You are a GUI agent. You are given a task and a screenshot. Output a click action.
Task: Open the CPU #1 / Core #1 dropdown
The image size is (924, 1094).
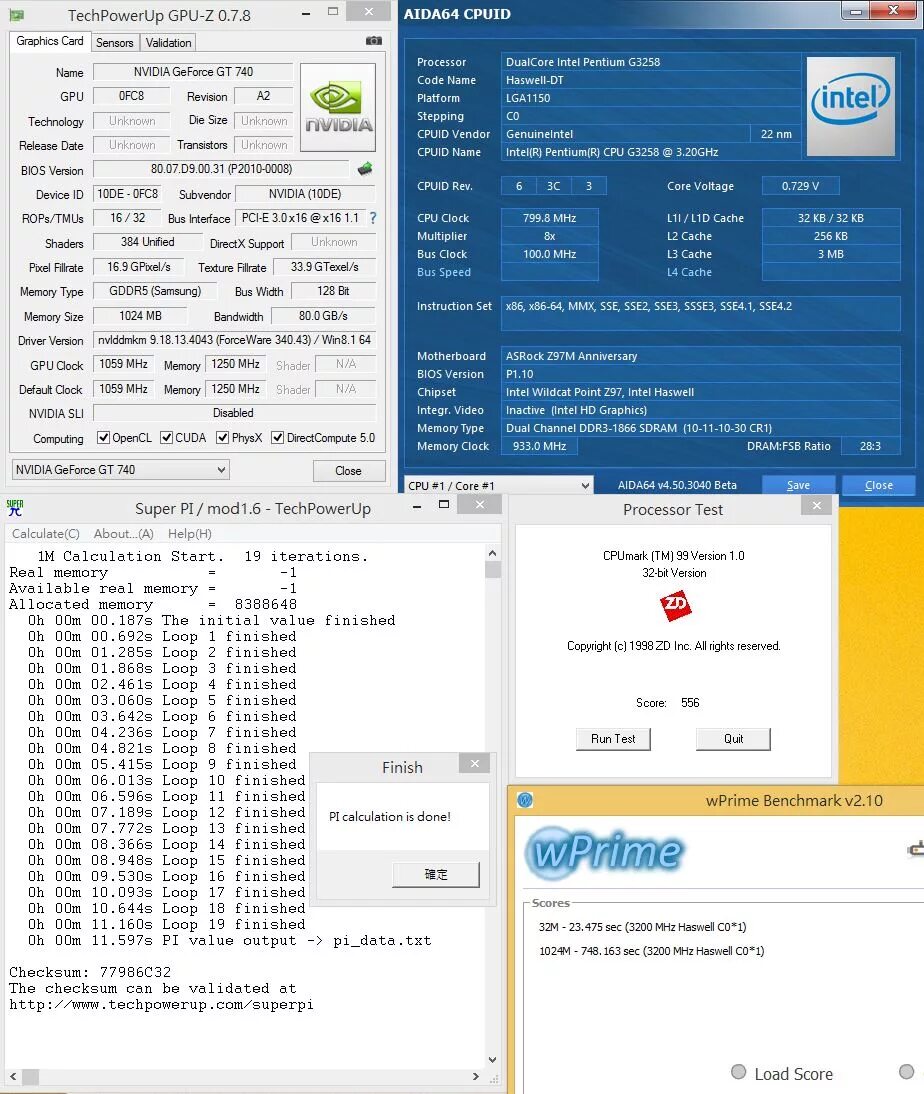pos(499,486)
